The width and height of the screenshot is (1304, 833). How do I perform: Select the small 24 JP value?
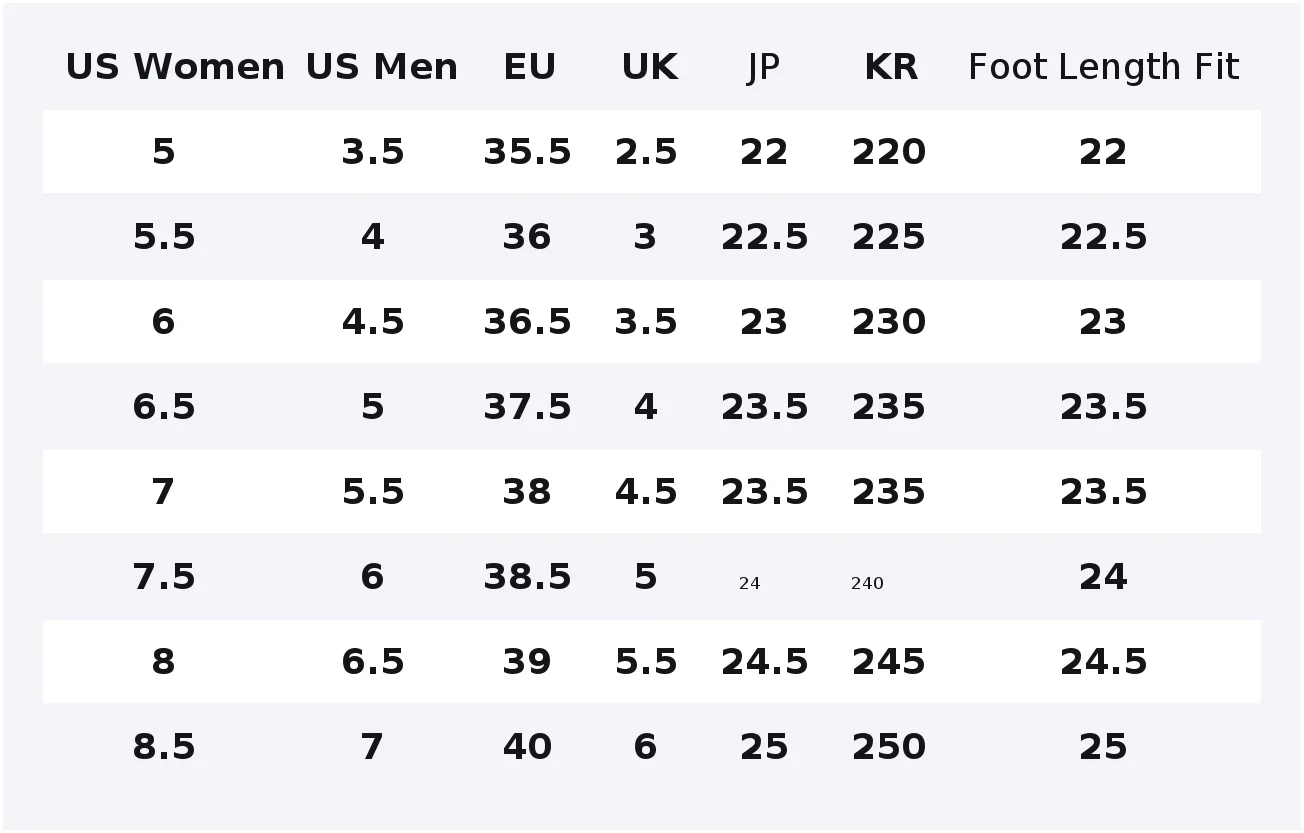click(x=750, y=583)
